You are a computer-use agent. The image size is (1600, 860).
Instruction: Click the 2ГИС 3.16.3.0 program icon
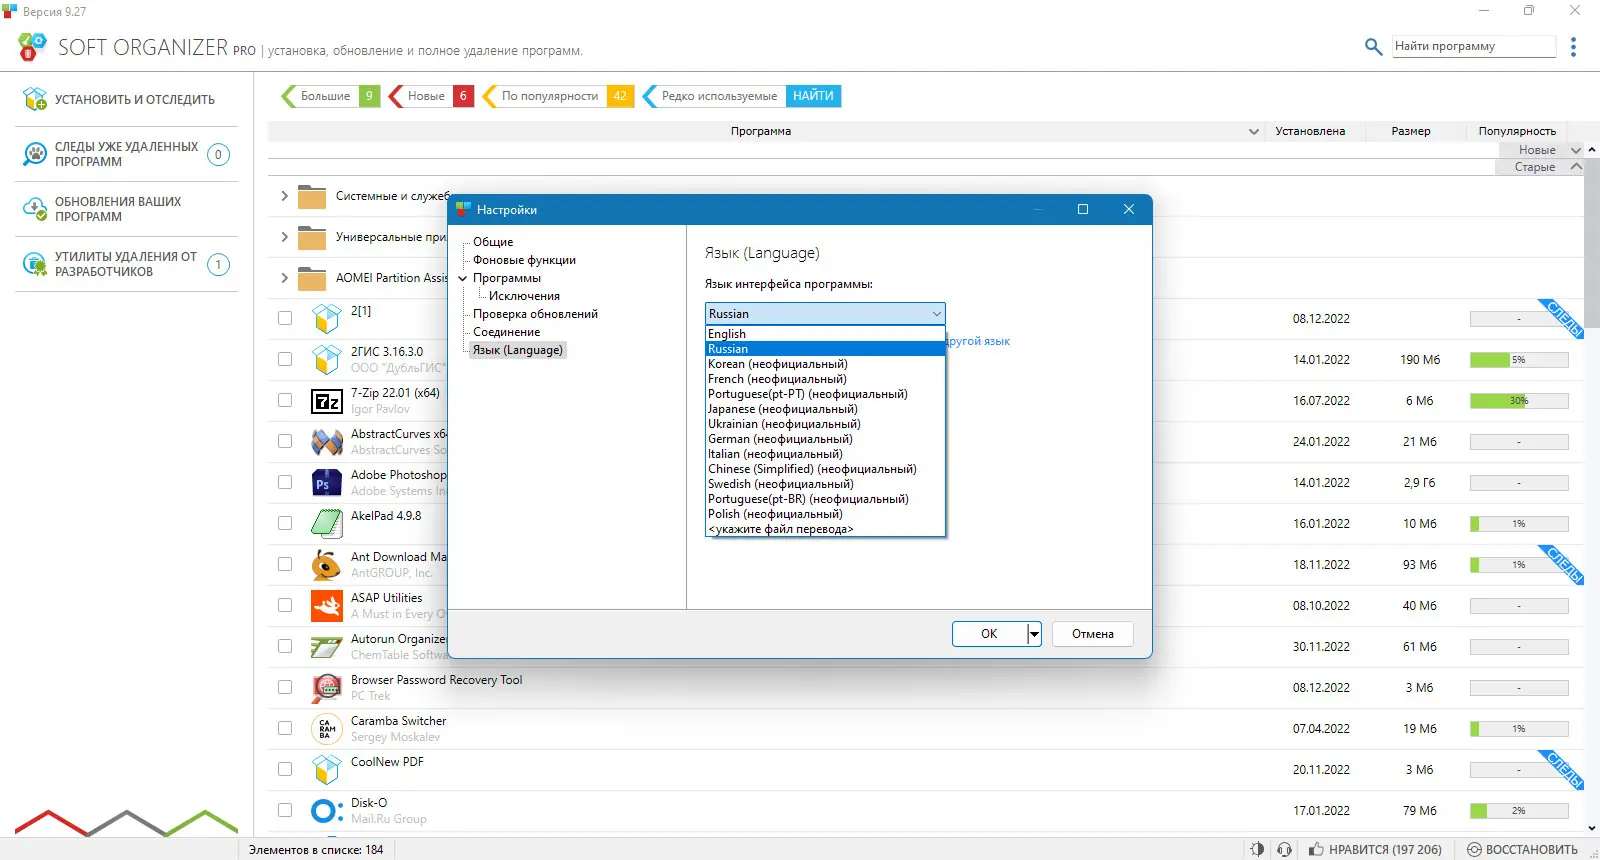pyautogui.click(x=327, y=359)
